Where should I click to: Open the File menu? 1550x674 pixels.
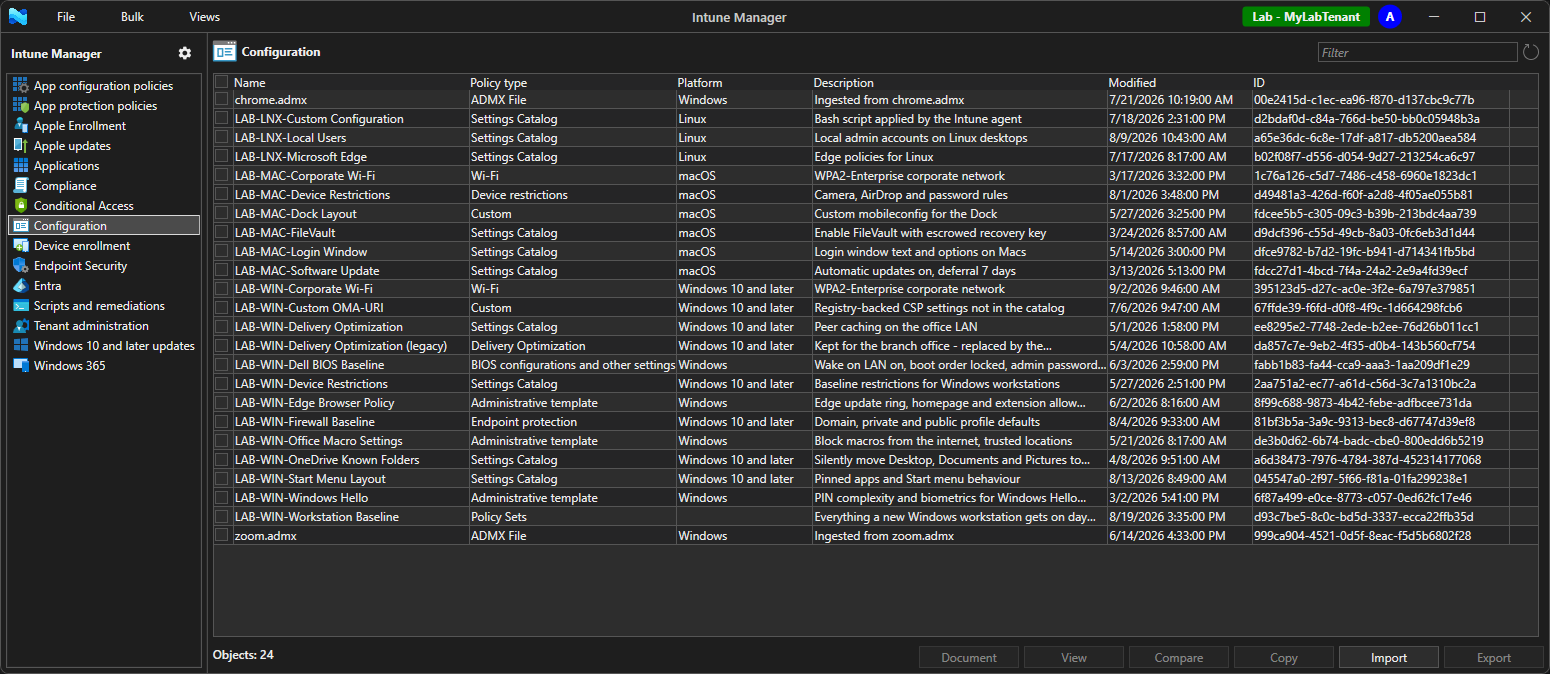66,17
